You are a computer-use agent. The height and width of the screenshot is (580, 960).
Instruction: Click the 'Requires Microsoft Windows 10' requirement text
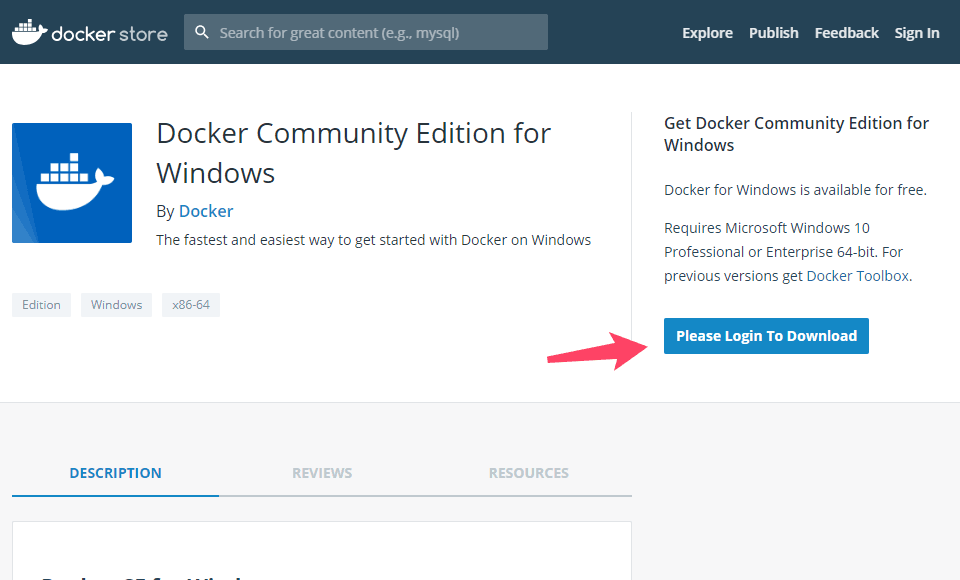coord(788,252)
